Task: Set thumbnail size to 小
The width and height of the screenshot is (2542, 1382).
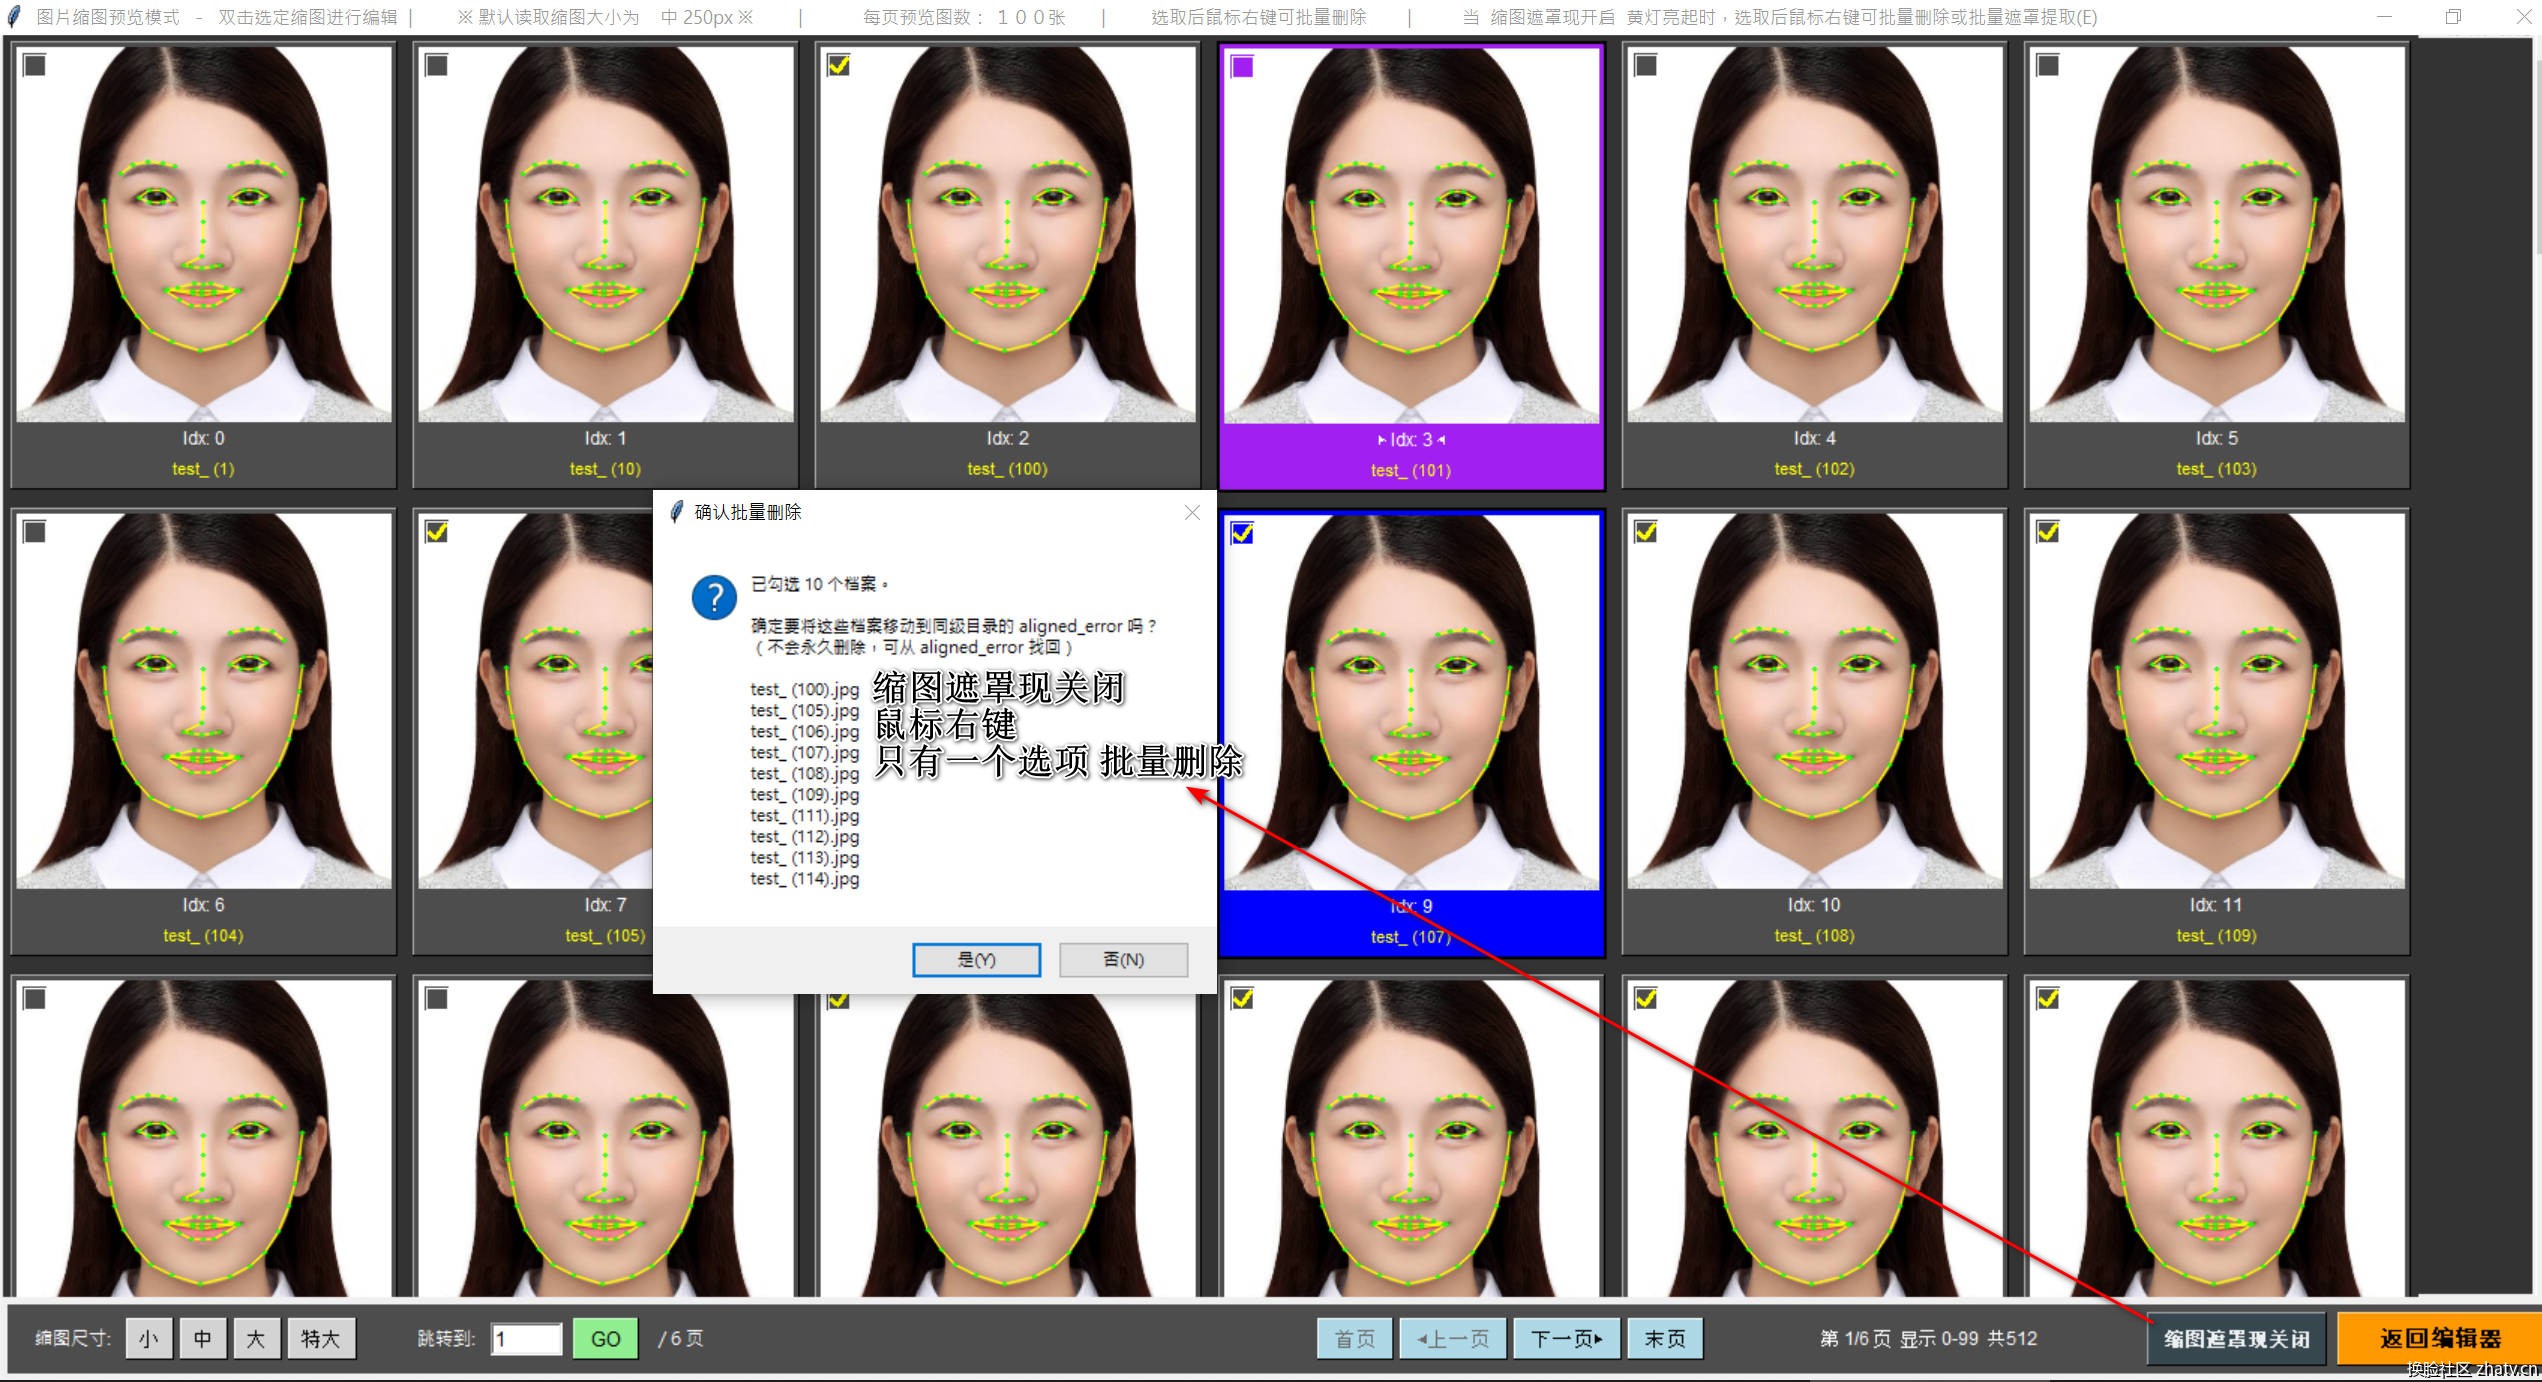Action: point(149,1338)
